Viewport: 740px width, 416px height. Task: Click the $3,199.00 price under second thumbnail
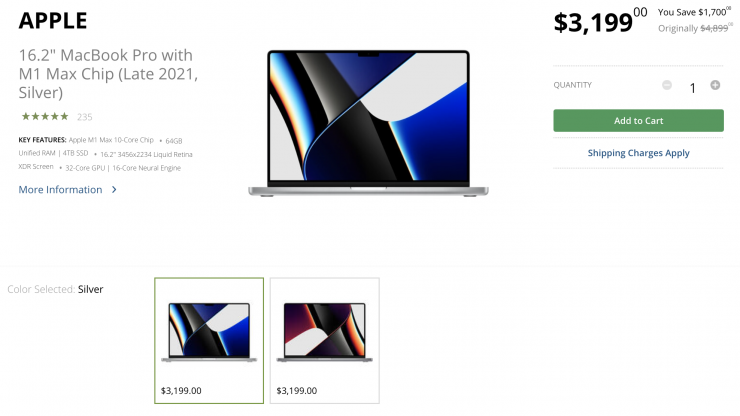(297, 391)
